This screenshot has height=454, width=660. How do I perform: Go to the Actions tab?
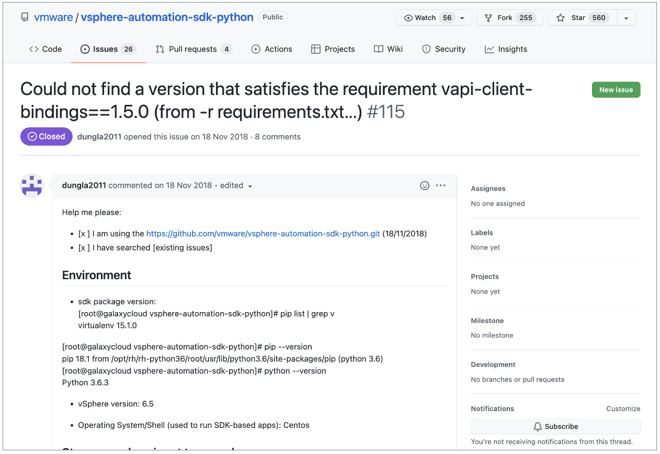coord(272,49)
